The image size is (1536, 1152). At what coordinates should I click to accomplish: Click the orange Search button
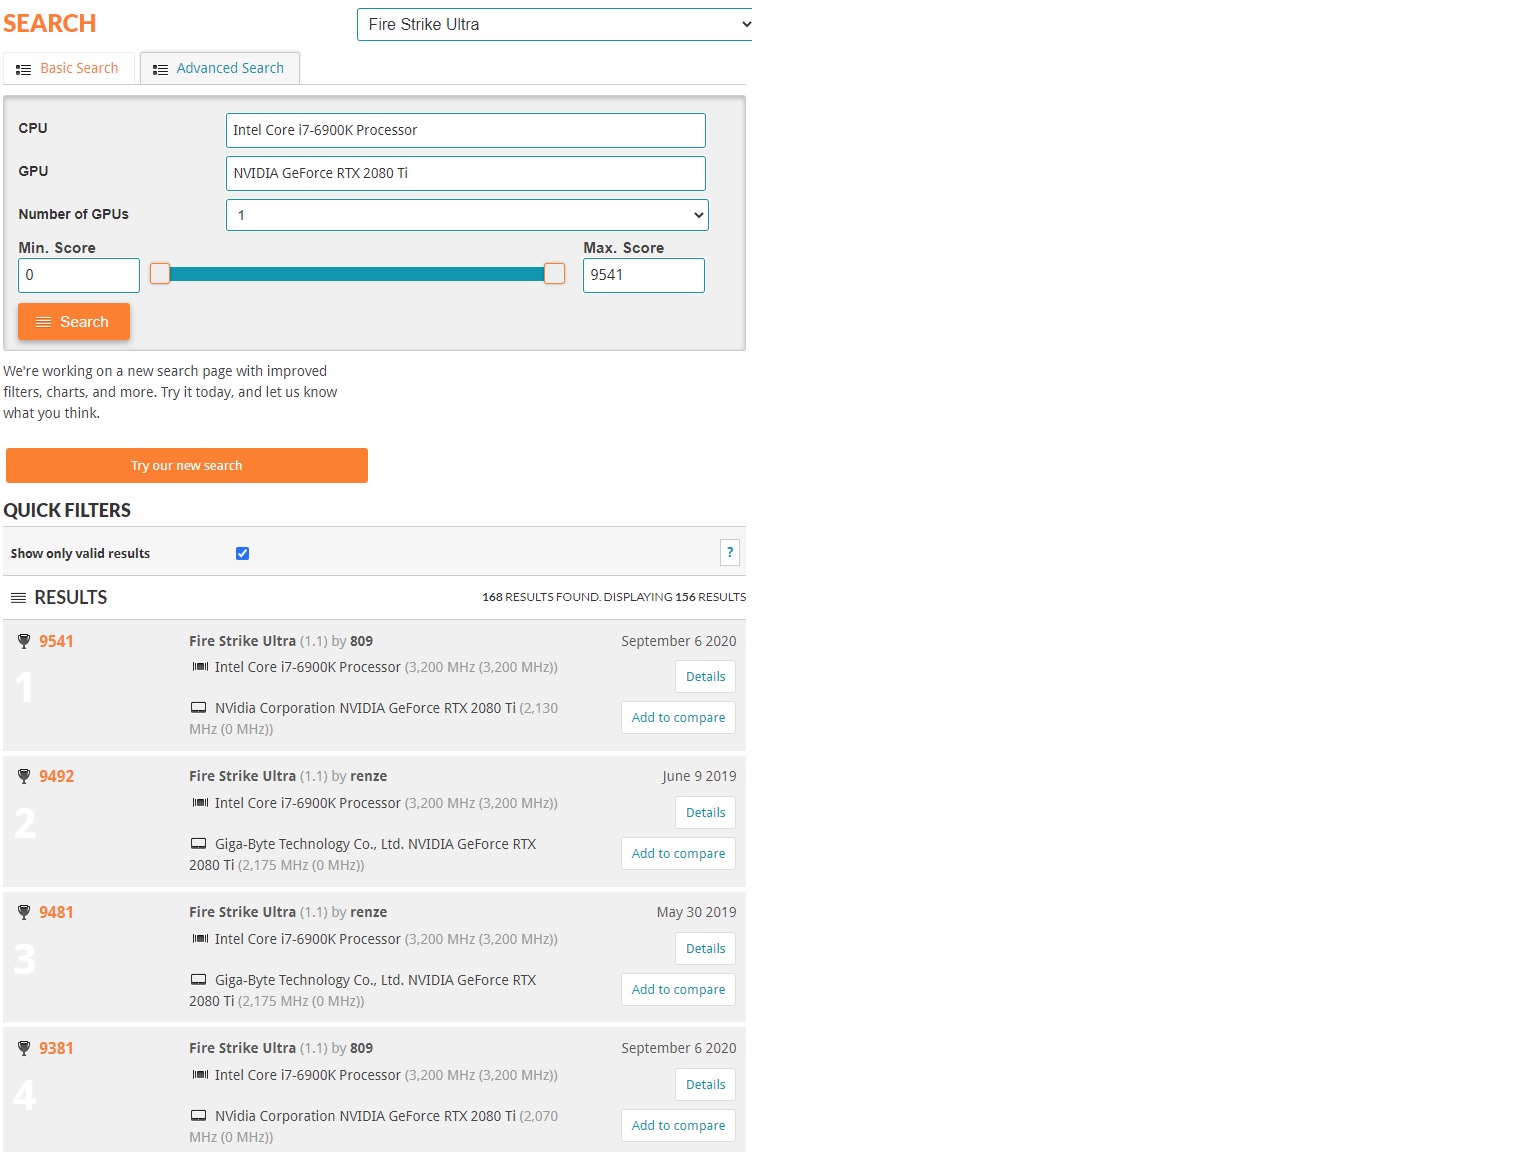(x=74, y=322)
